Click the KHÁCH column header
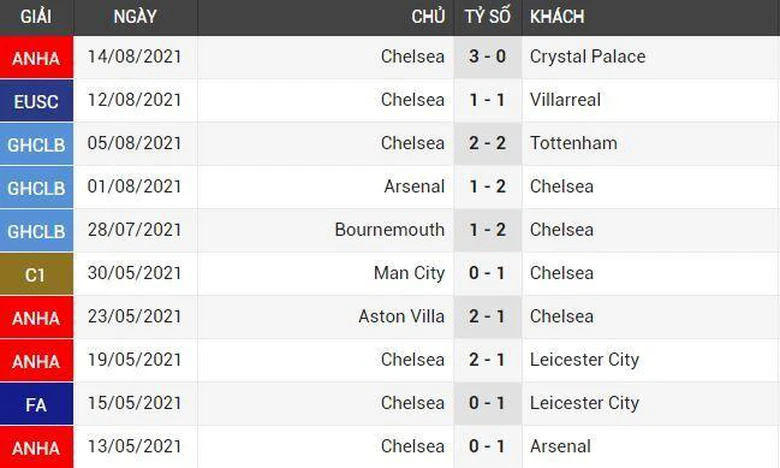Screen dimensions: 780x468 [x=557, y=17]
